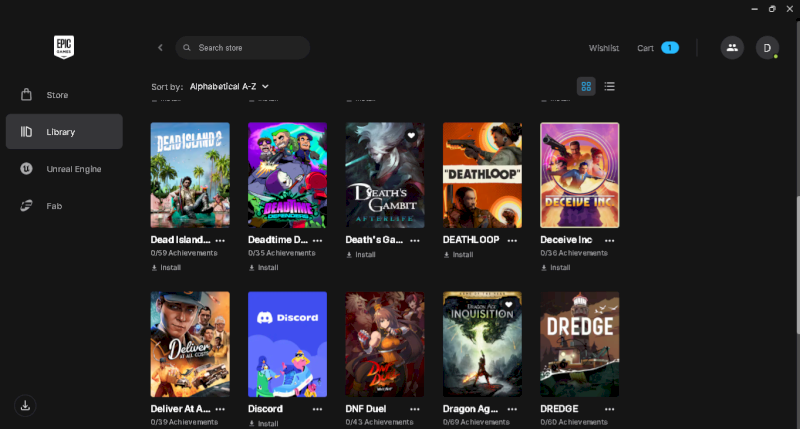Open more options for Deadtime Defenders
Screen dimensions: 800x429
coord(317,240)
